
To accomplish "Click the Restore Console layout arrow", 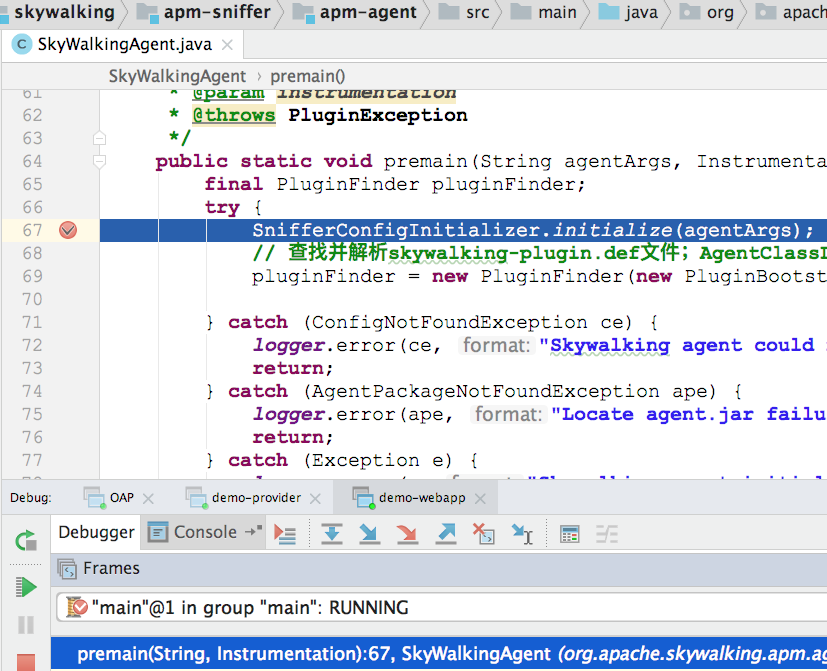I will tap(253, 531).
